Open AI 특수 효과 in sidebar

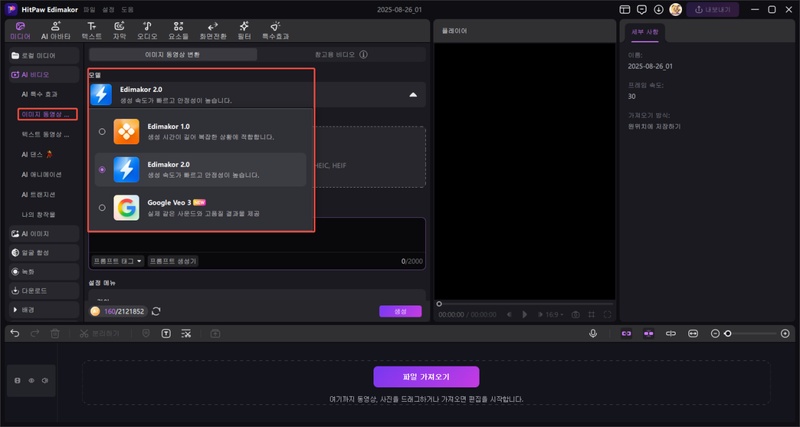[x=39, y=94]
